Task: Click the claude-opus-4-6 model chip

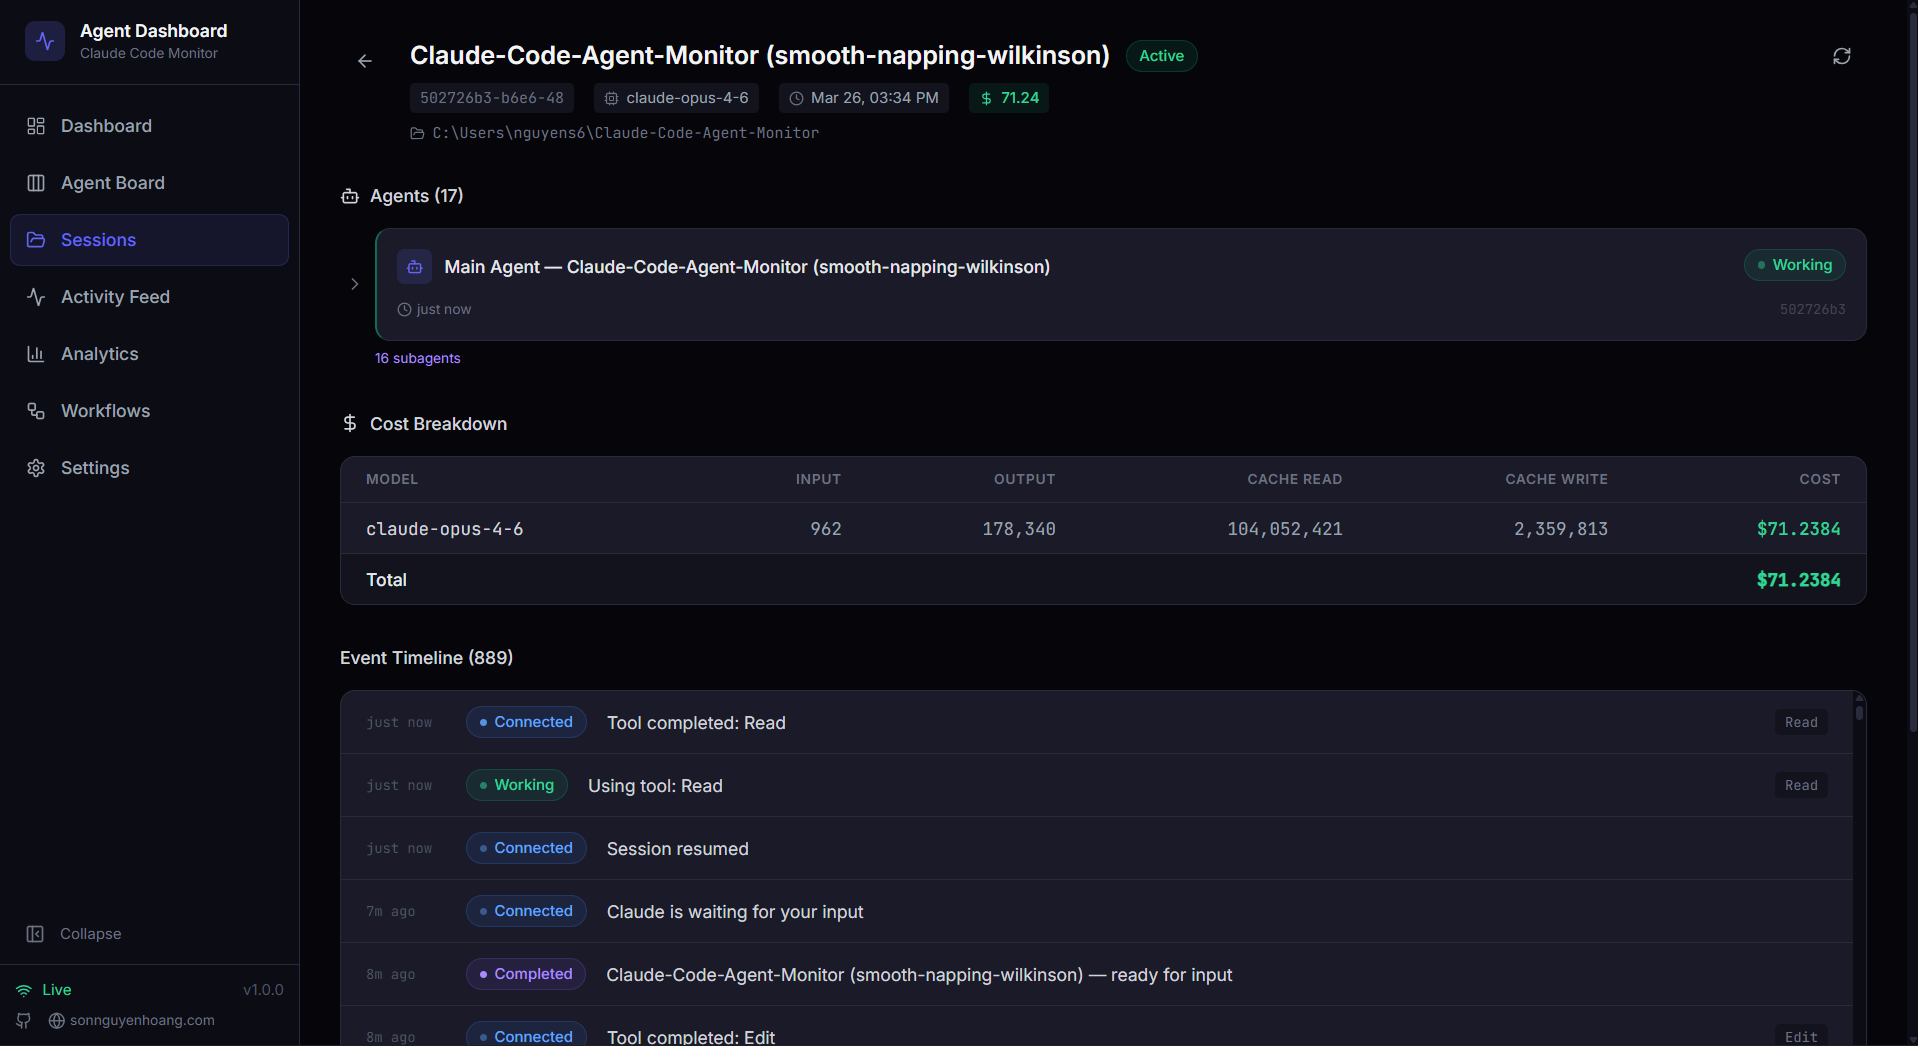Action: coord(677,98)
